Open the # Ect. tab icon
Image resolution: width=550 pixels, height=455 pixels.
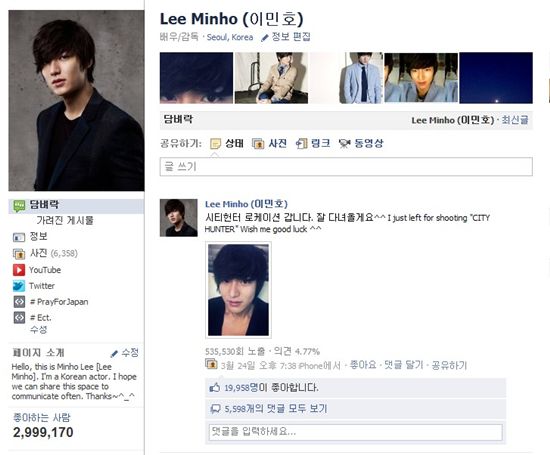point(19,317)
